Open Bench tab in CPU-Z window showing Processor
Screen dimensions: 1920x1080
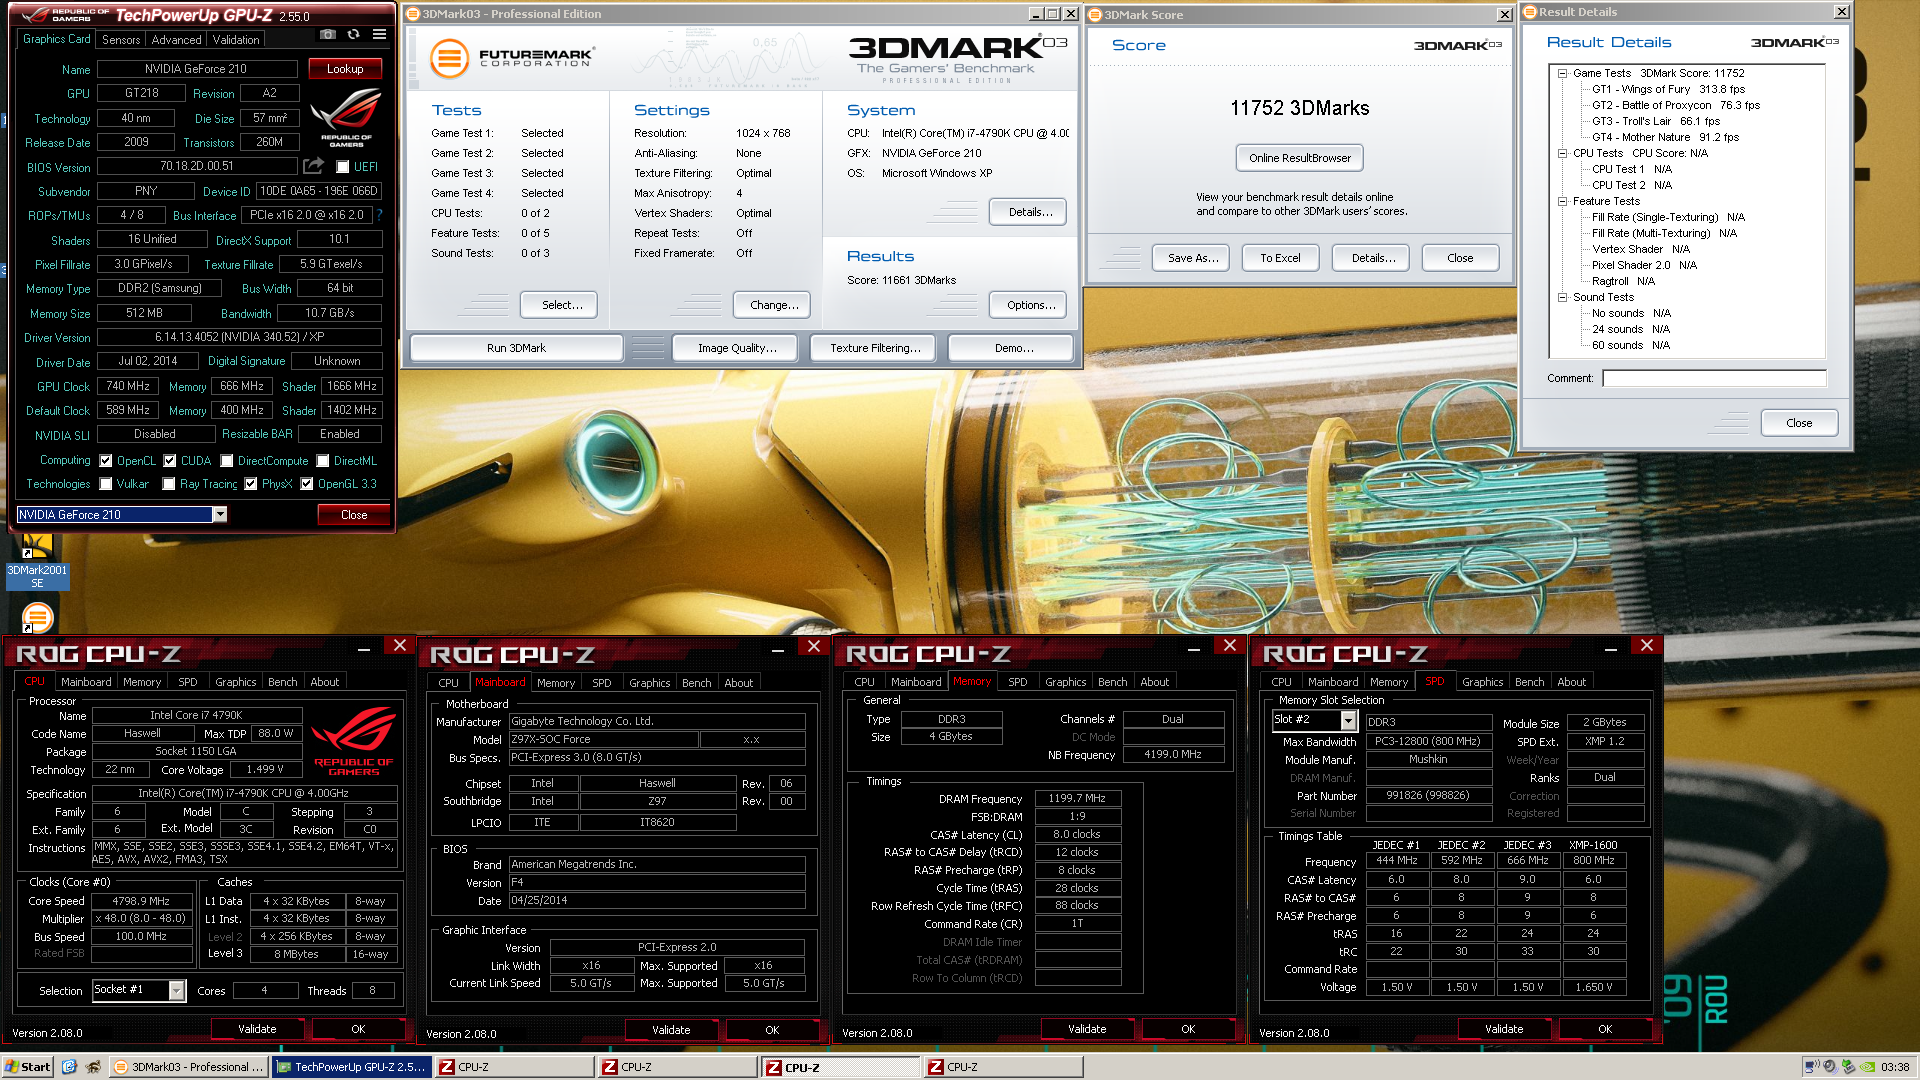pos(283,682)
